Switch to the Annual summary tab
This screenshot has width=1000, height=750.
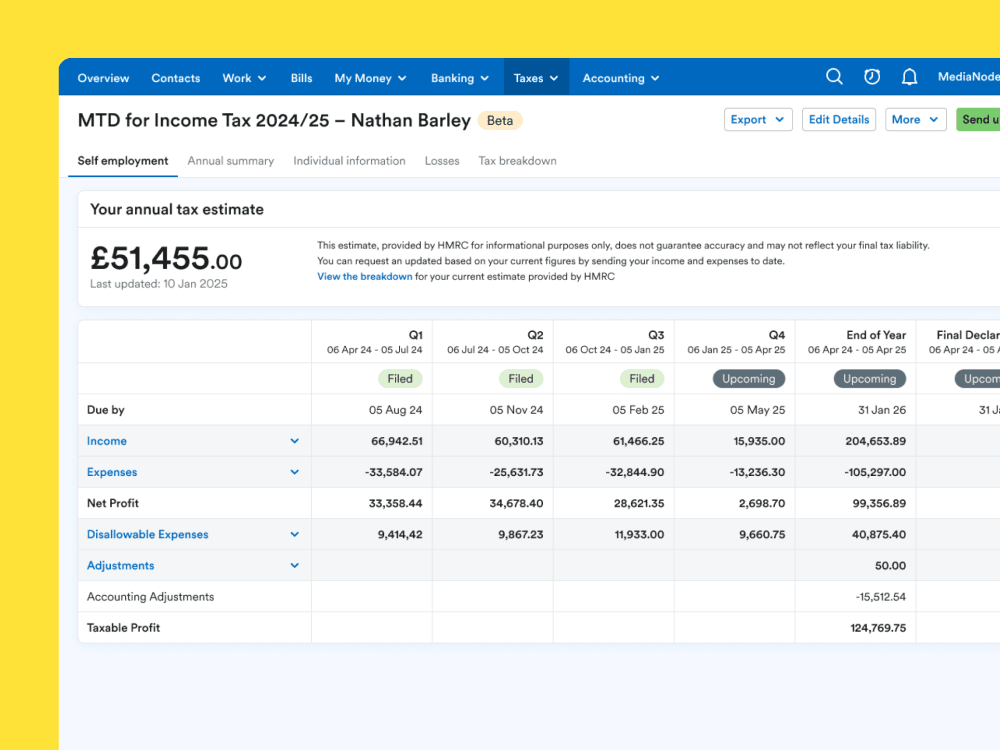click(231, 160)
